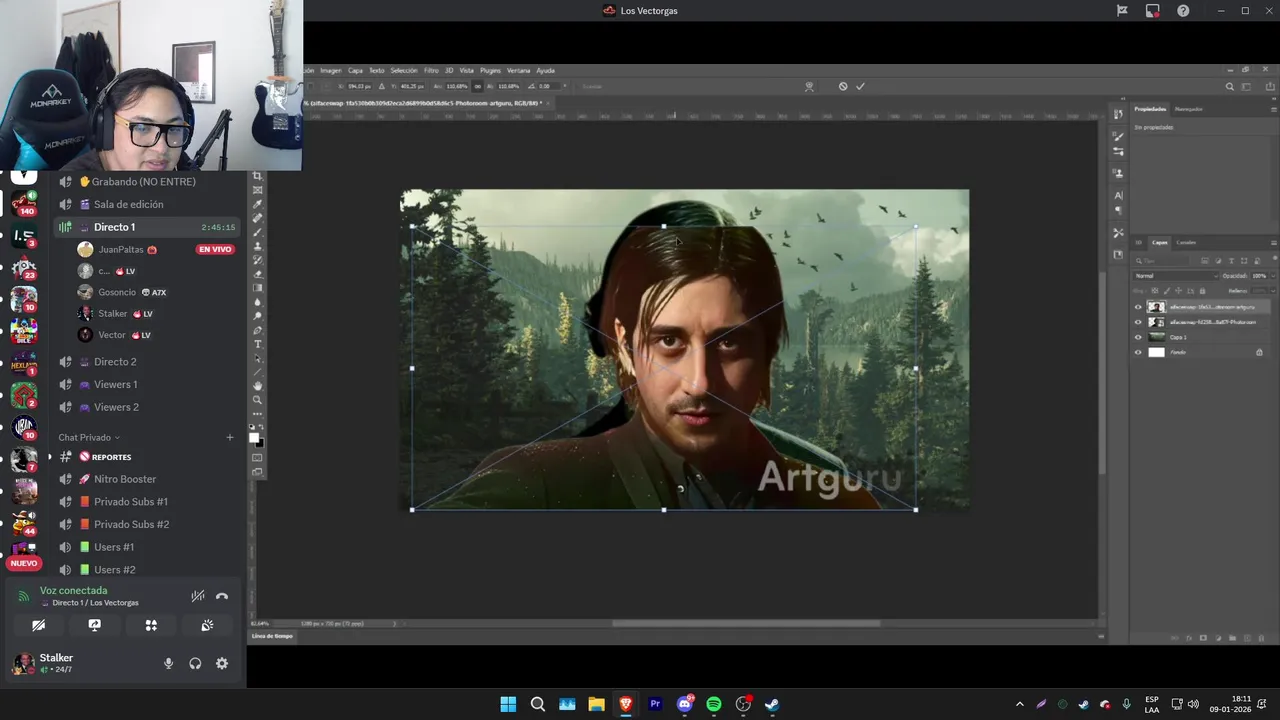Open Discord user settings gear
Image resolution: width=1280 pixels, height=720 pixels.
click(222, 663)
